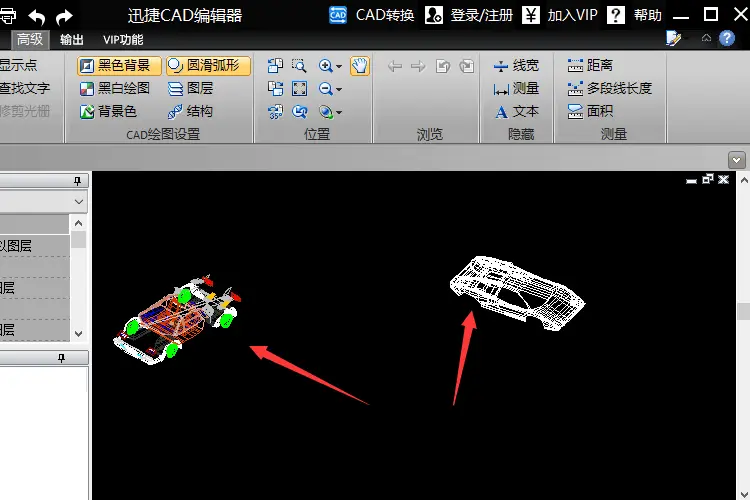This screenshot has width=750, height=500.
Task: Click the blue question mark help icon
Action: [x=727, y=38]
